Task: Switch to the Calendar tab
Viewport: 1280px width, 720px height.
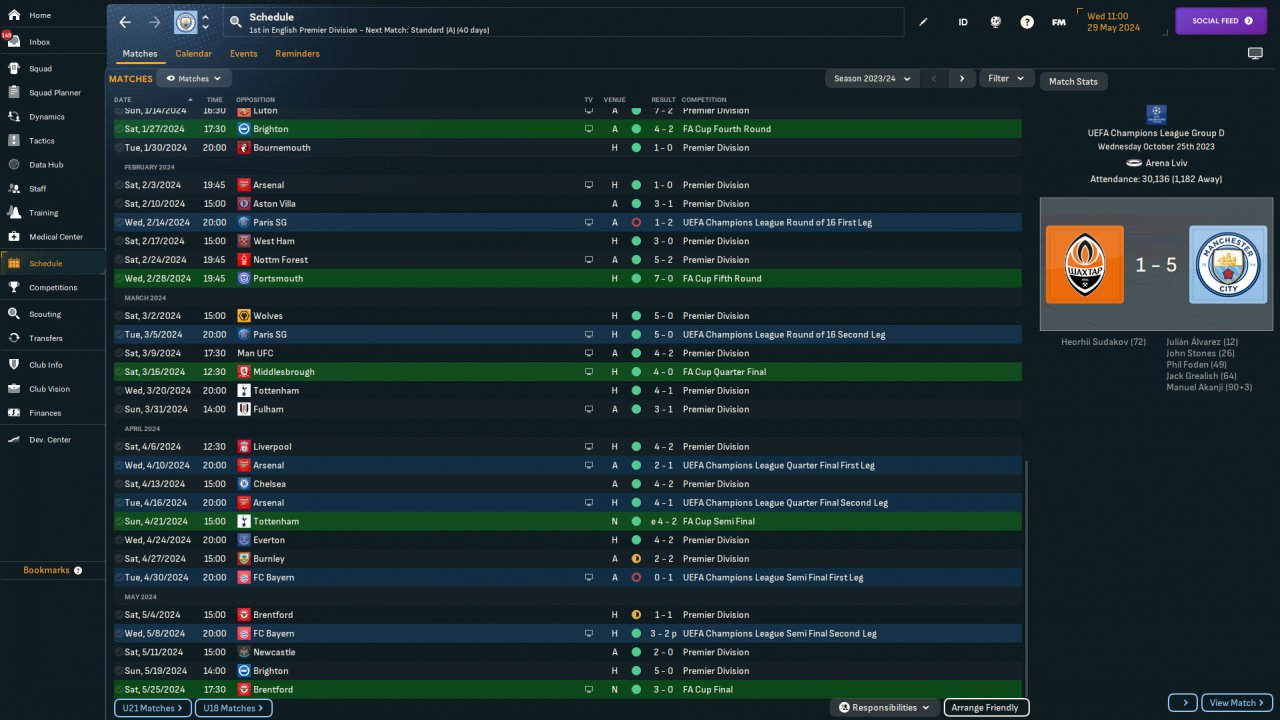Action: (194, 54)
